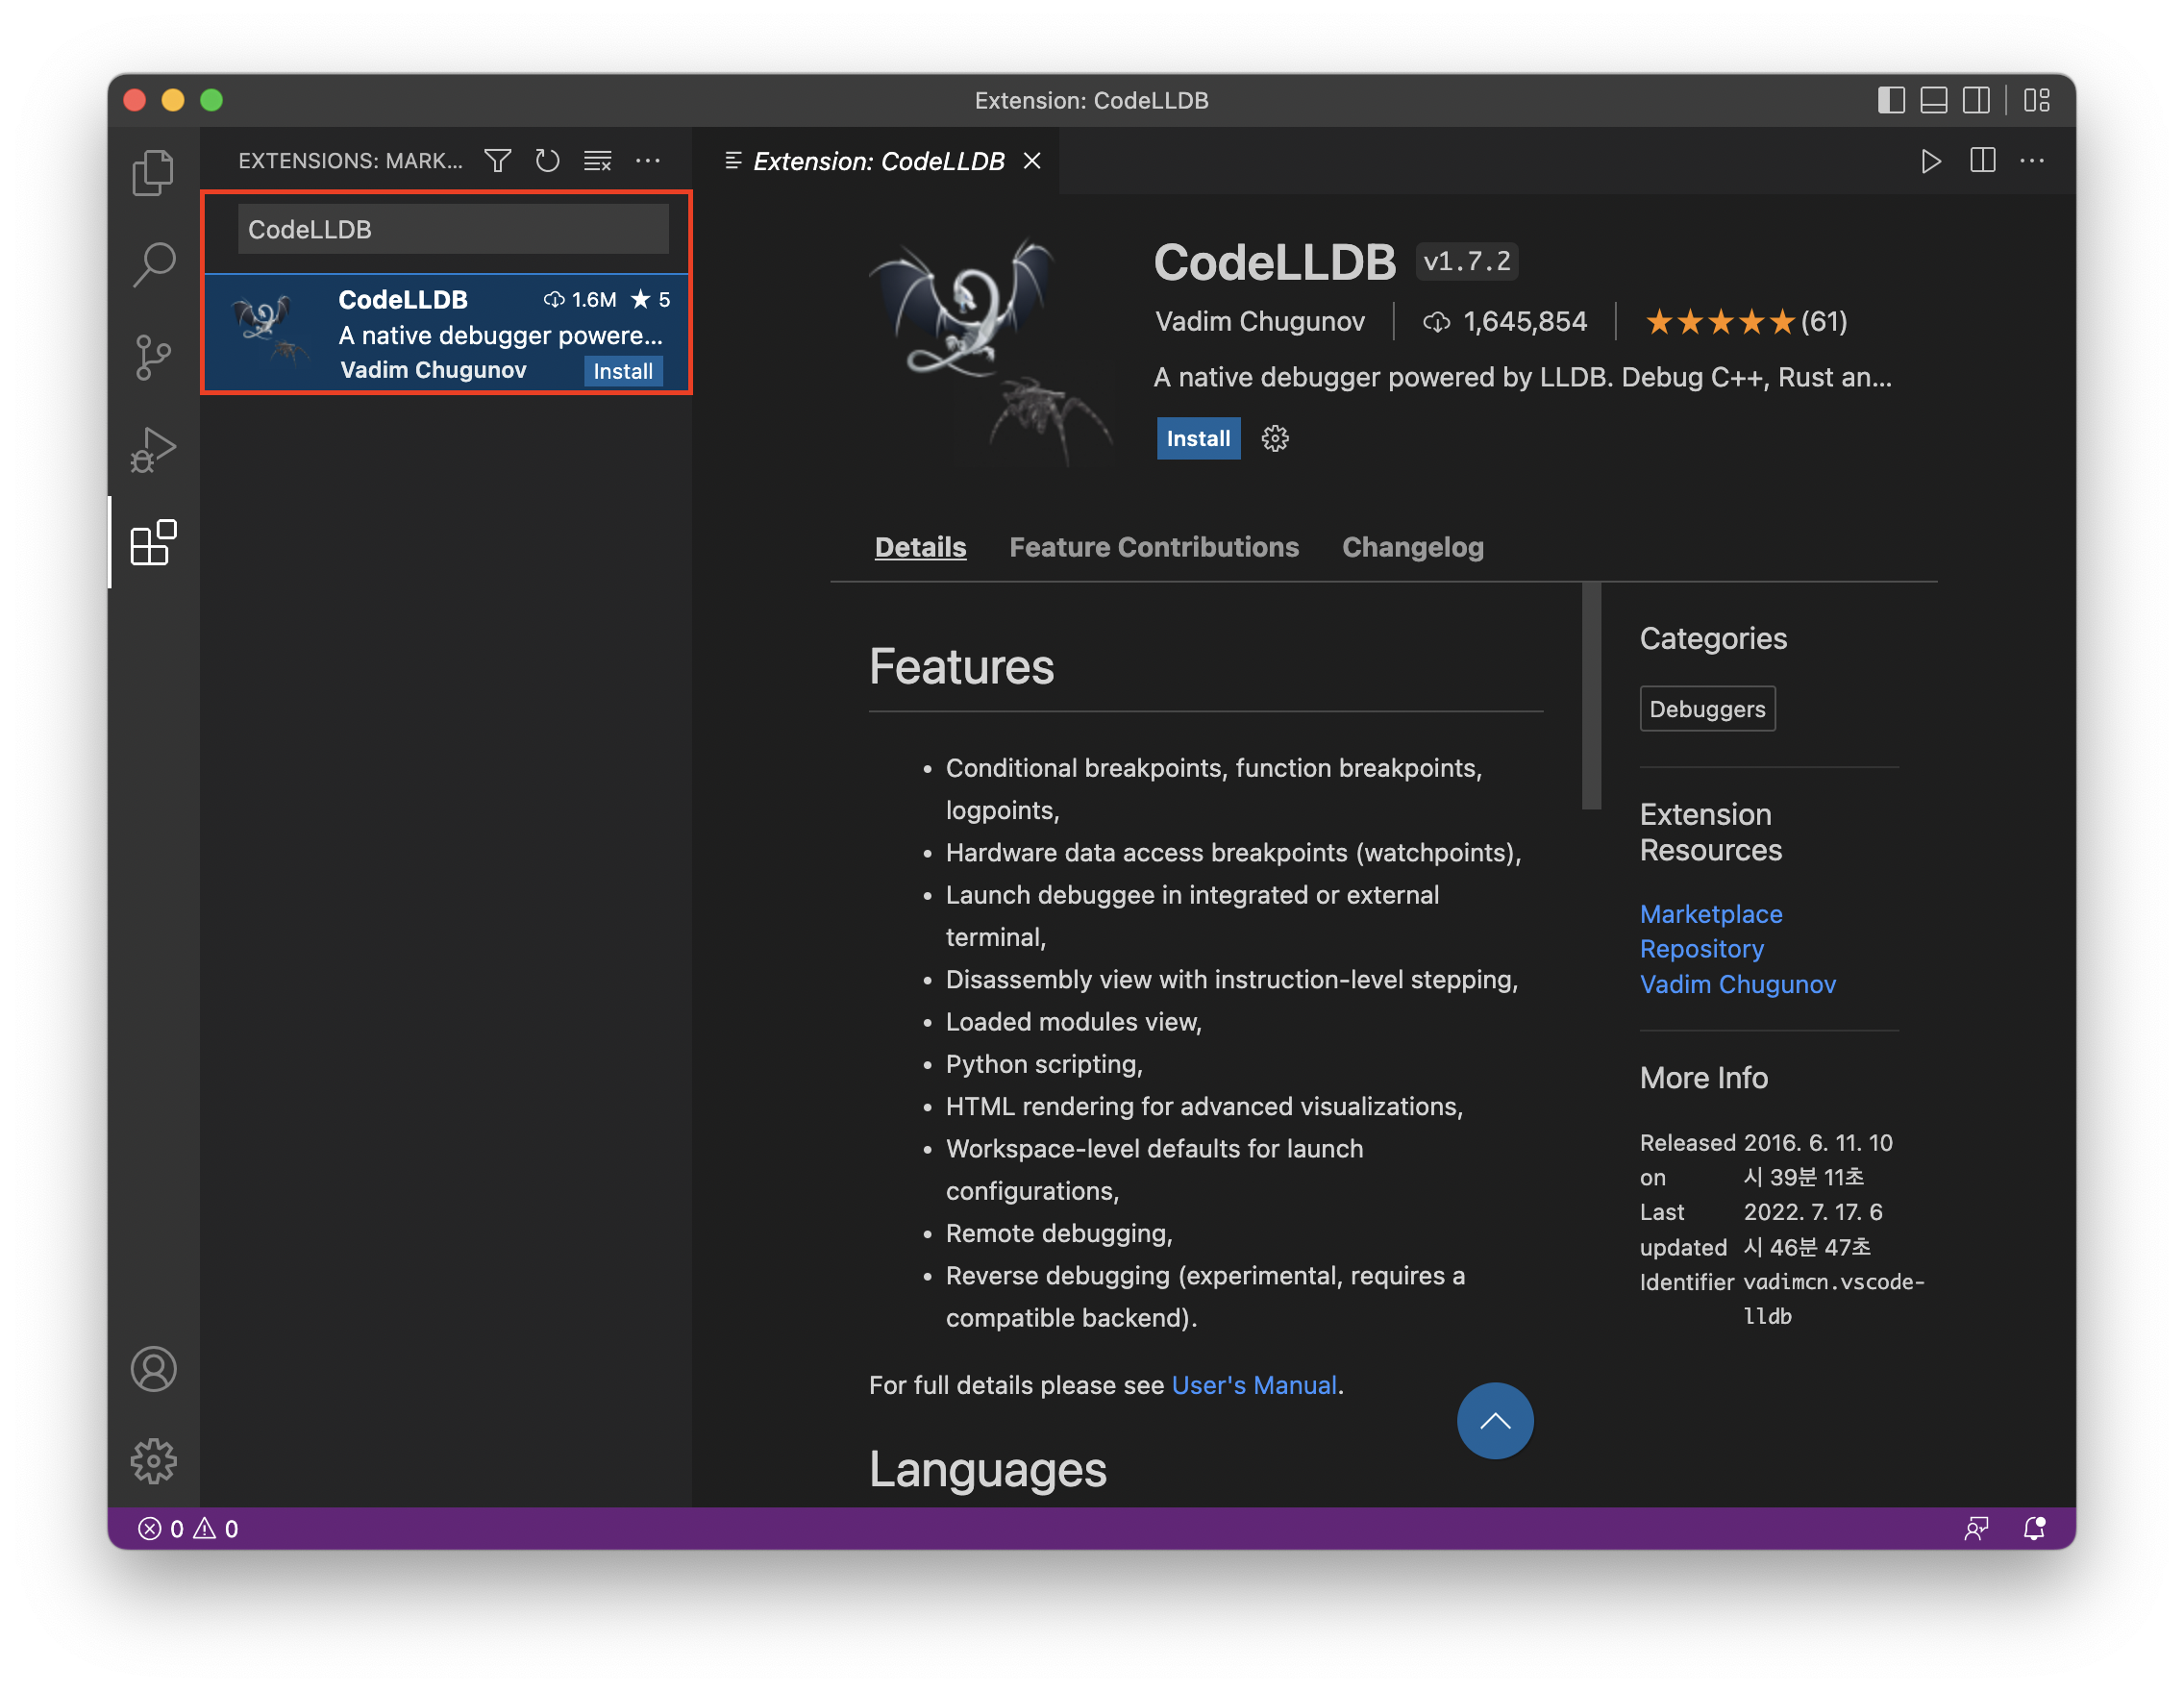The height and width of the screenshot is (1692, 2184).
Task: Toggle secondary side bar visibility
Action: 1976,100
